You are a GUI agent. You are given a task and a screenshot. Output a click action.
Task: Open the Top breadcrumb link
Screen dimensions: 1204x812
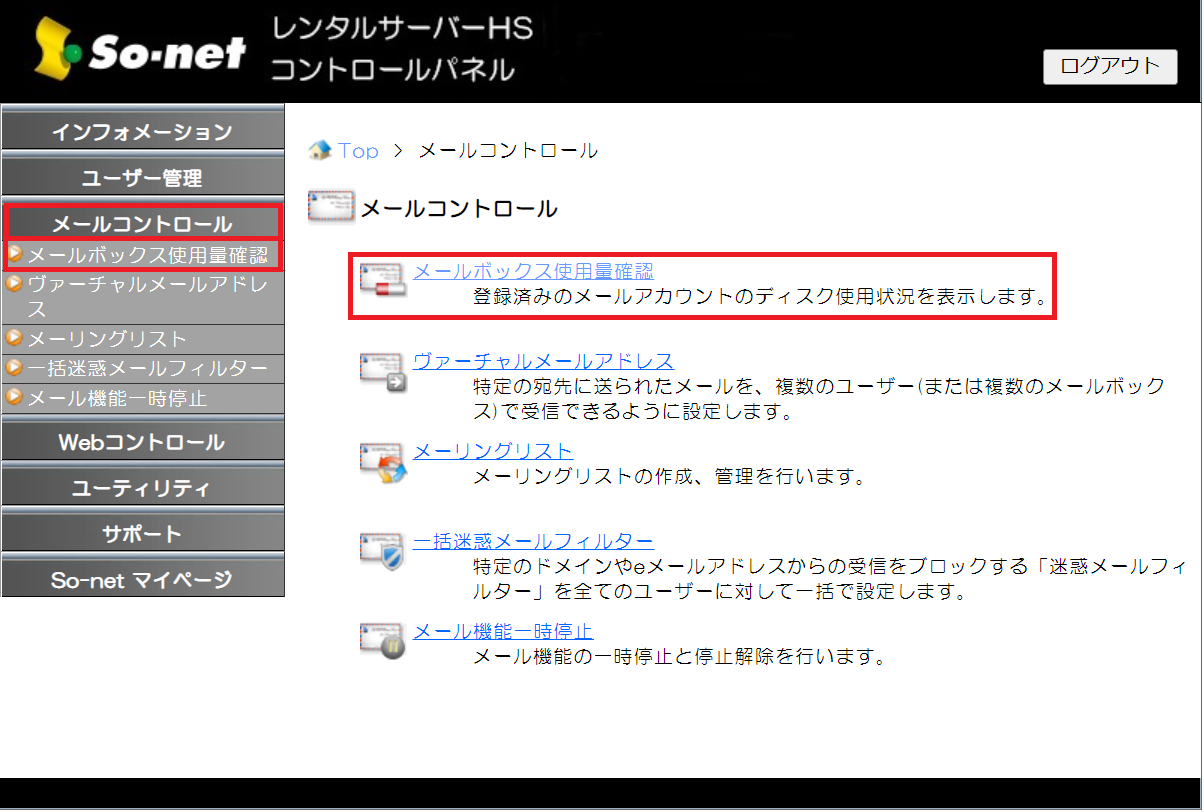(x=358, y=151)
